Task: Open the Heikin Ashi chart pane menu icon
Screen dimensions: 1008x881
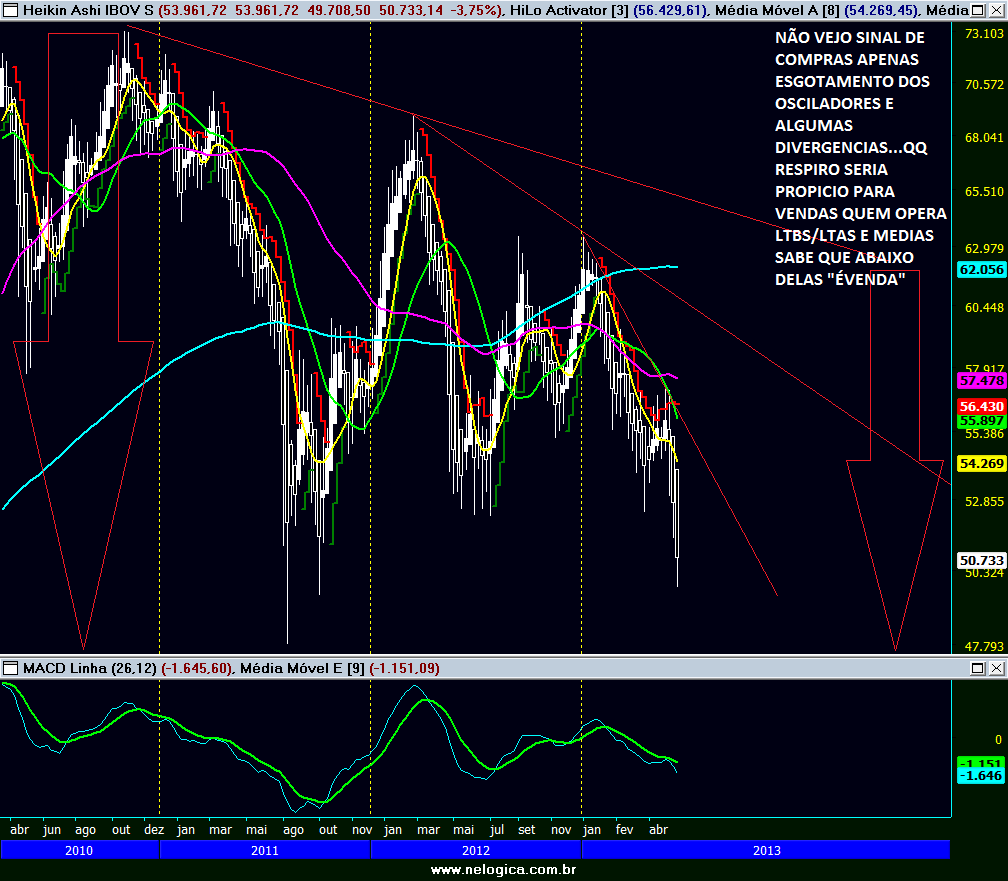Action: point(10,10)
